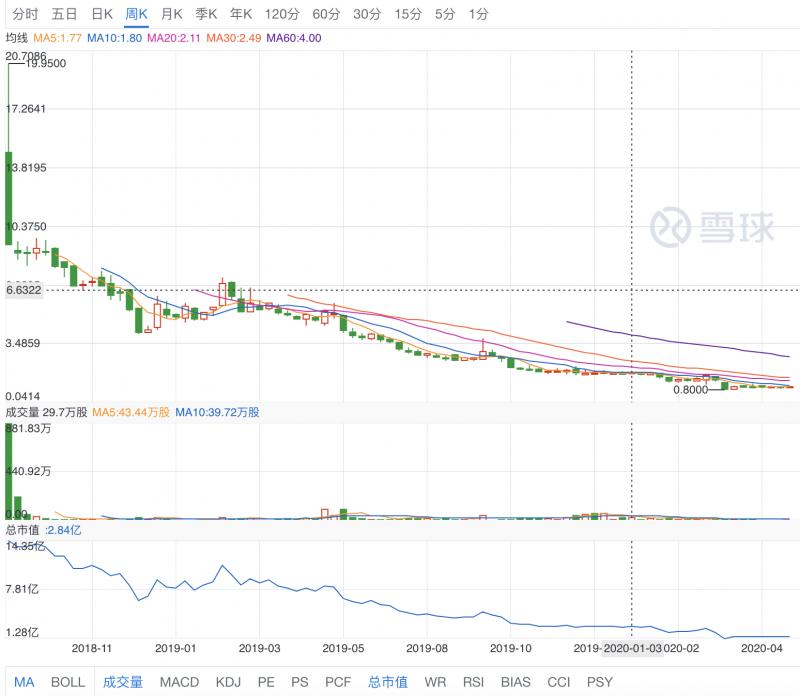Click the MA30:2.49 legend value
This screenshot has width=800, height=696.
pyautogui.click(x=234, y=38)
